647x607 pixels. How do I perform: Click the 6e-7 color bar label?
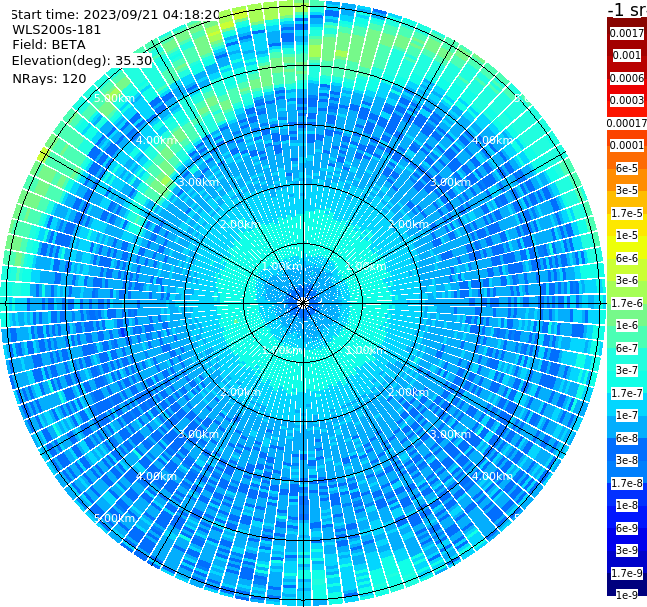[x=627, y=348]
